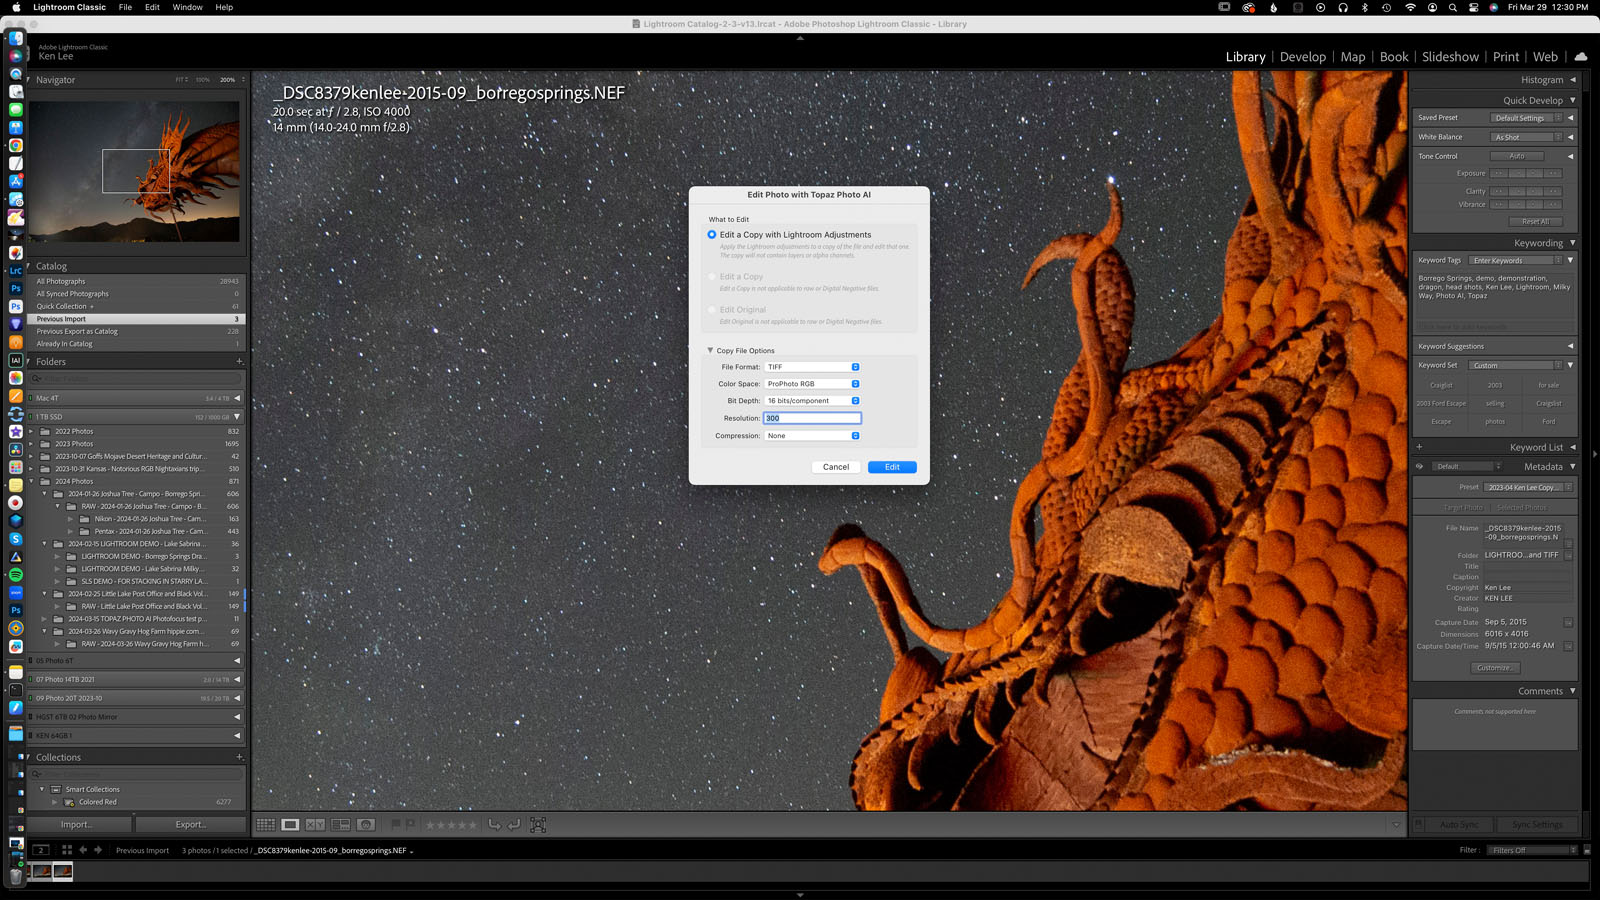
Task: Switch to Grid view in the toolbar
Action: (265, 825)
